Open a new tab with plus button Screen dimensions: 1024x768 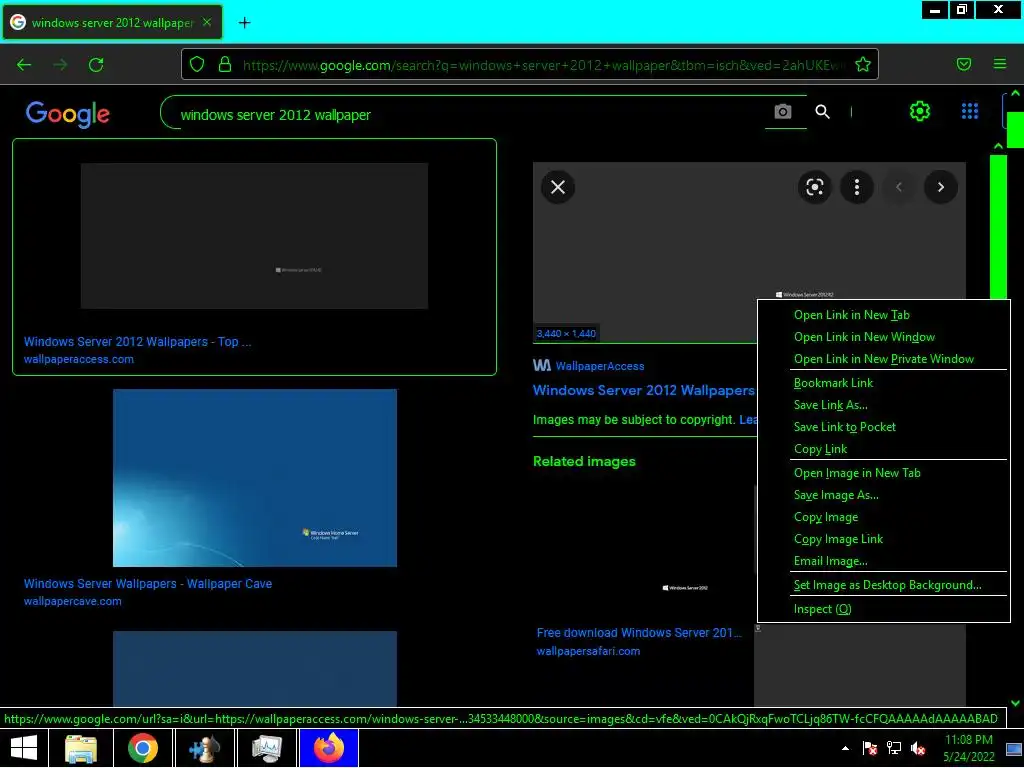244,23
